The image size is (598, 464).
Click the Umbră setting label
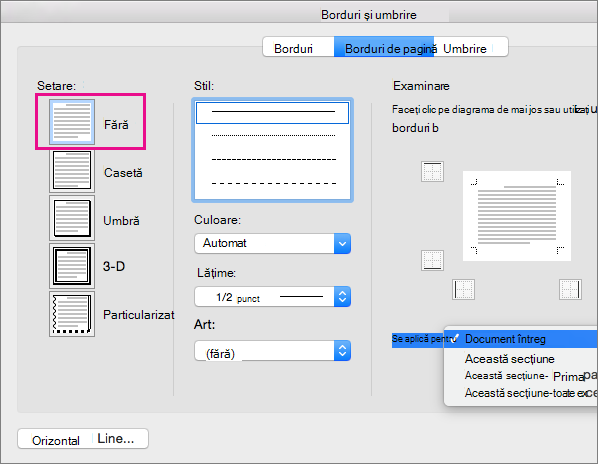point(121,221)
